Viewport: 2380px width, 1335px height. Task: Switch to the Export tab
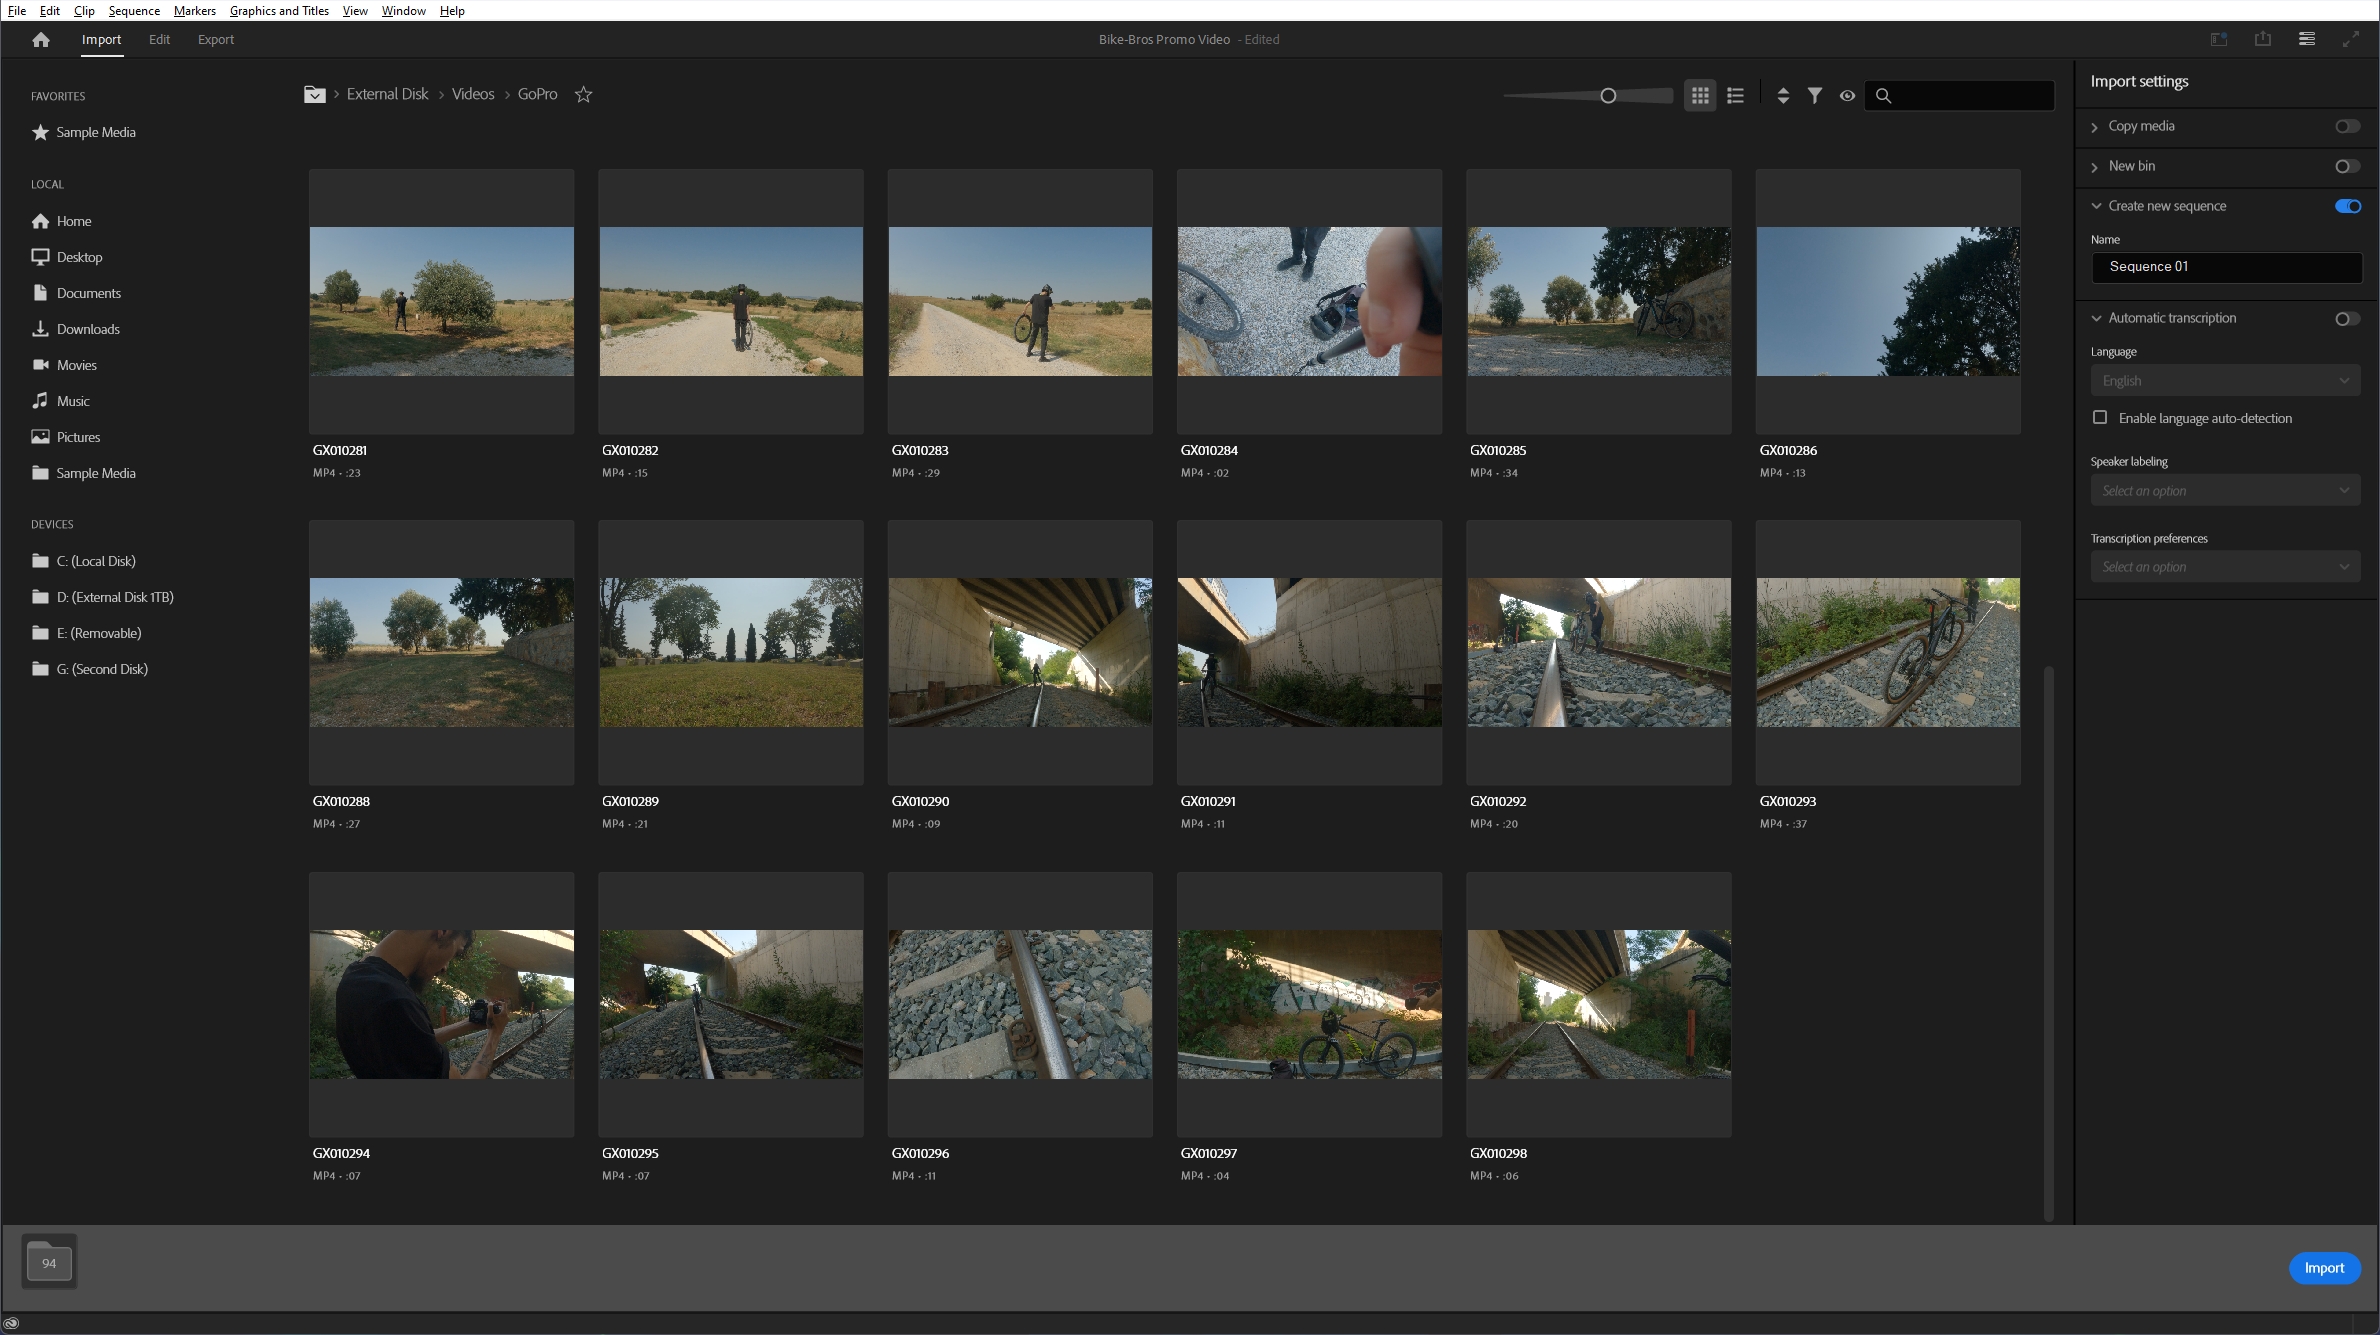[215, 40]
